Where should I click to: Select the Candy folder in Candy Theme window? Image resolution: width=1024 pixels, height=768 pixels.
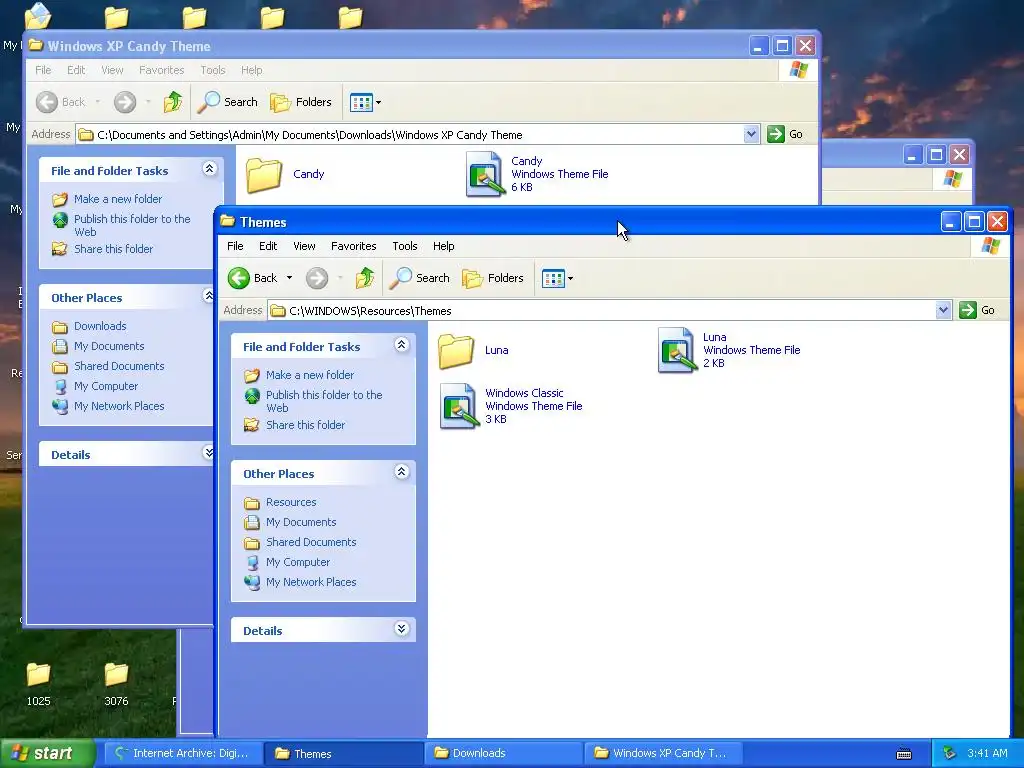click(263, 175)
